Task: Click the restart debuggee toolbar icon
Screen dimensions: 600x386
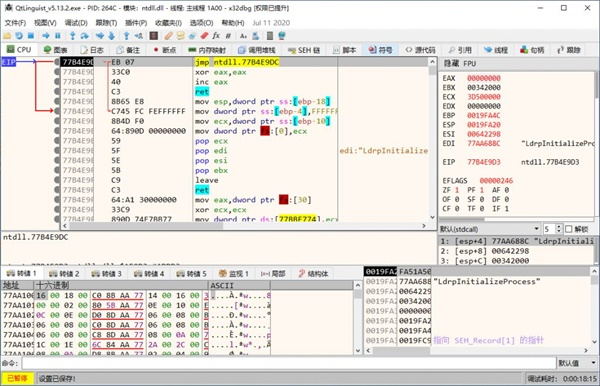Action: point(19,36)
